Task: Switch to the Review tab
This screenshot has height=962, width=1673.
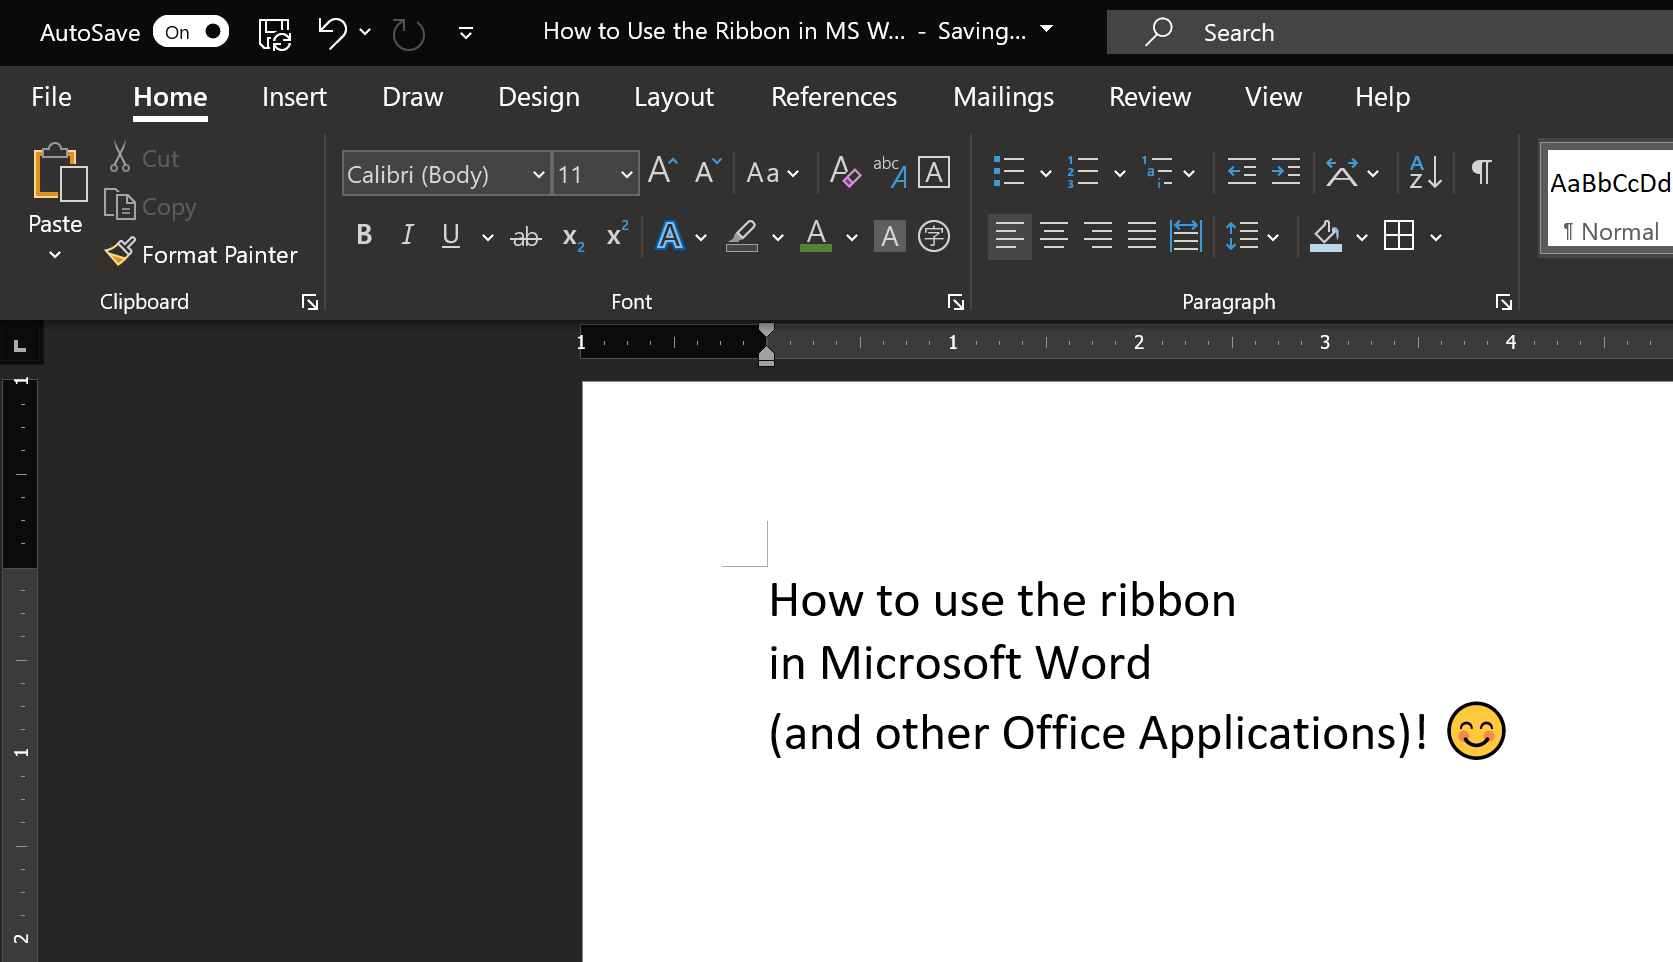Action: 1150,97
